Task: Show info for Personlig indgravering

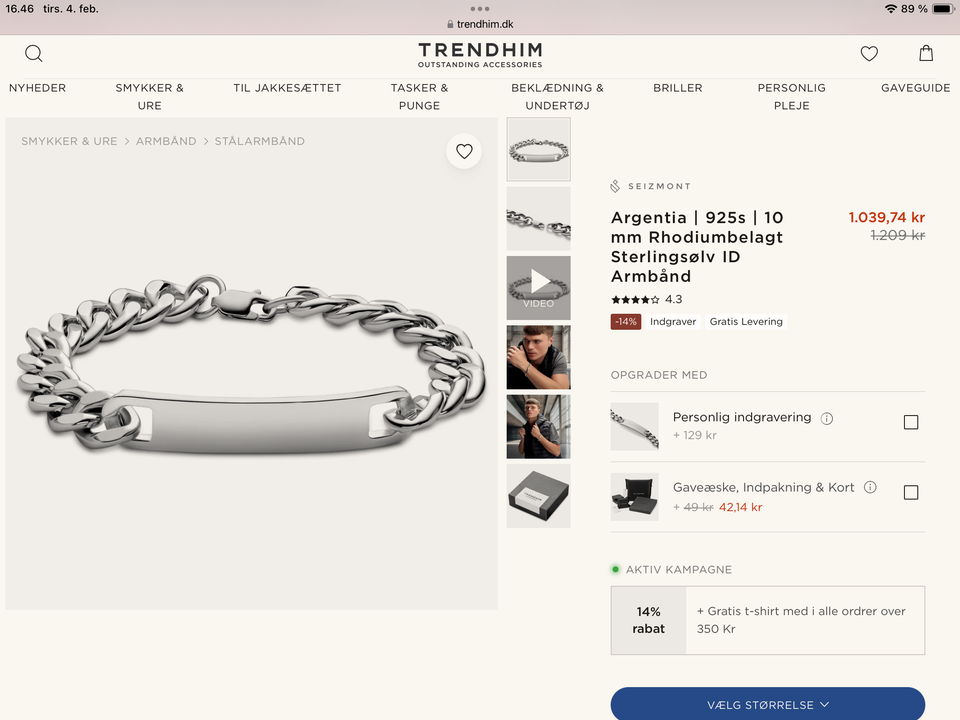Action: pyautogui.click(x=827, y=418)
